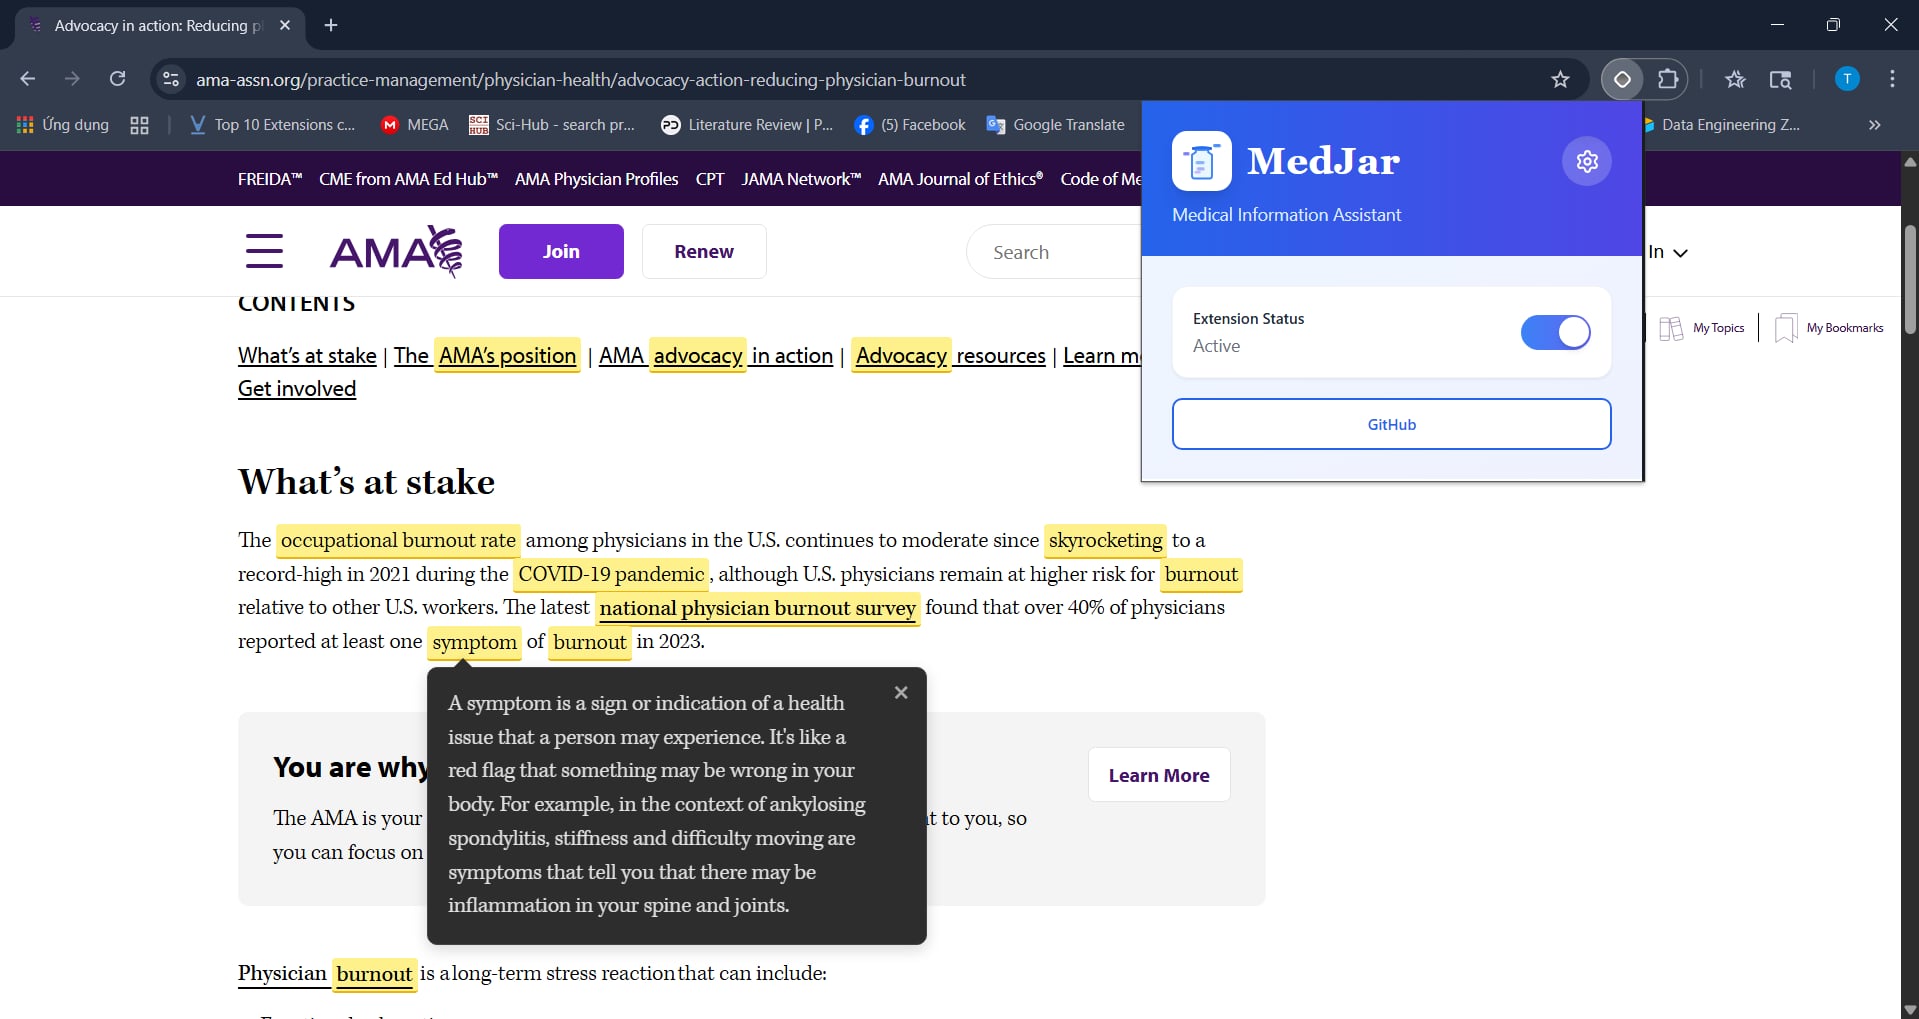Open the tab search icon

coord(1780,79)
